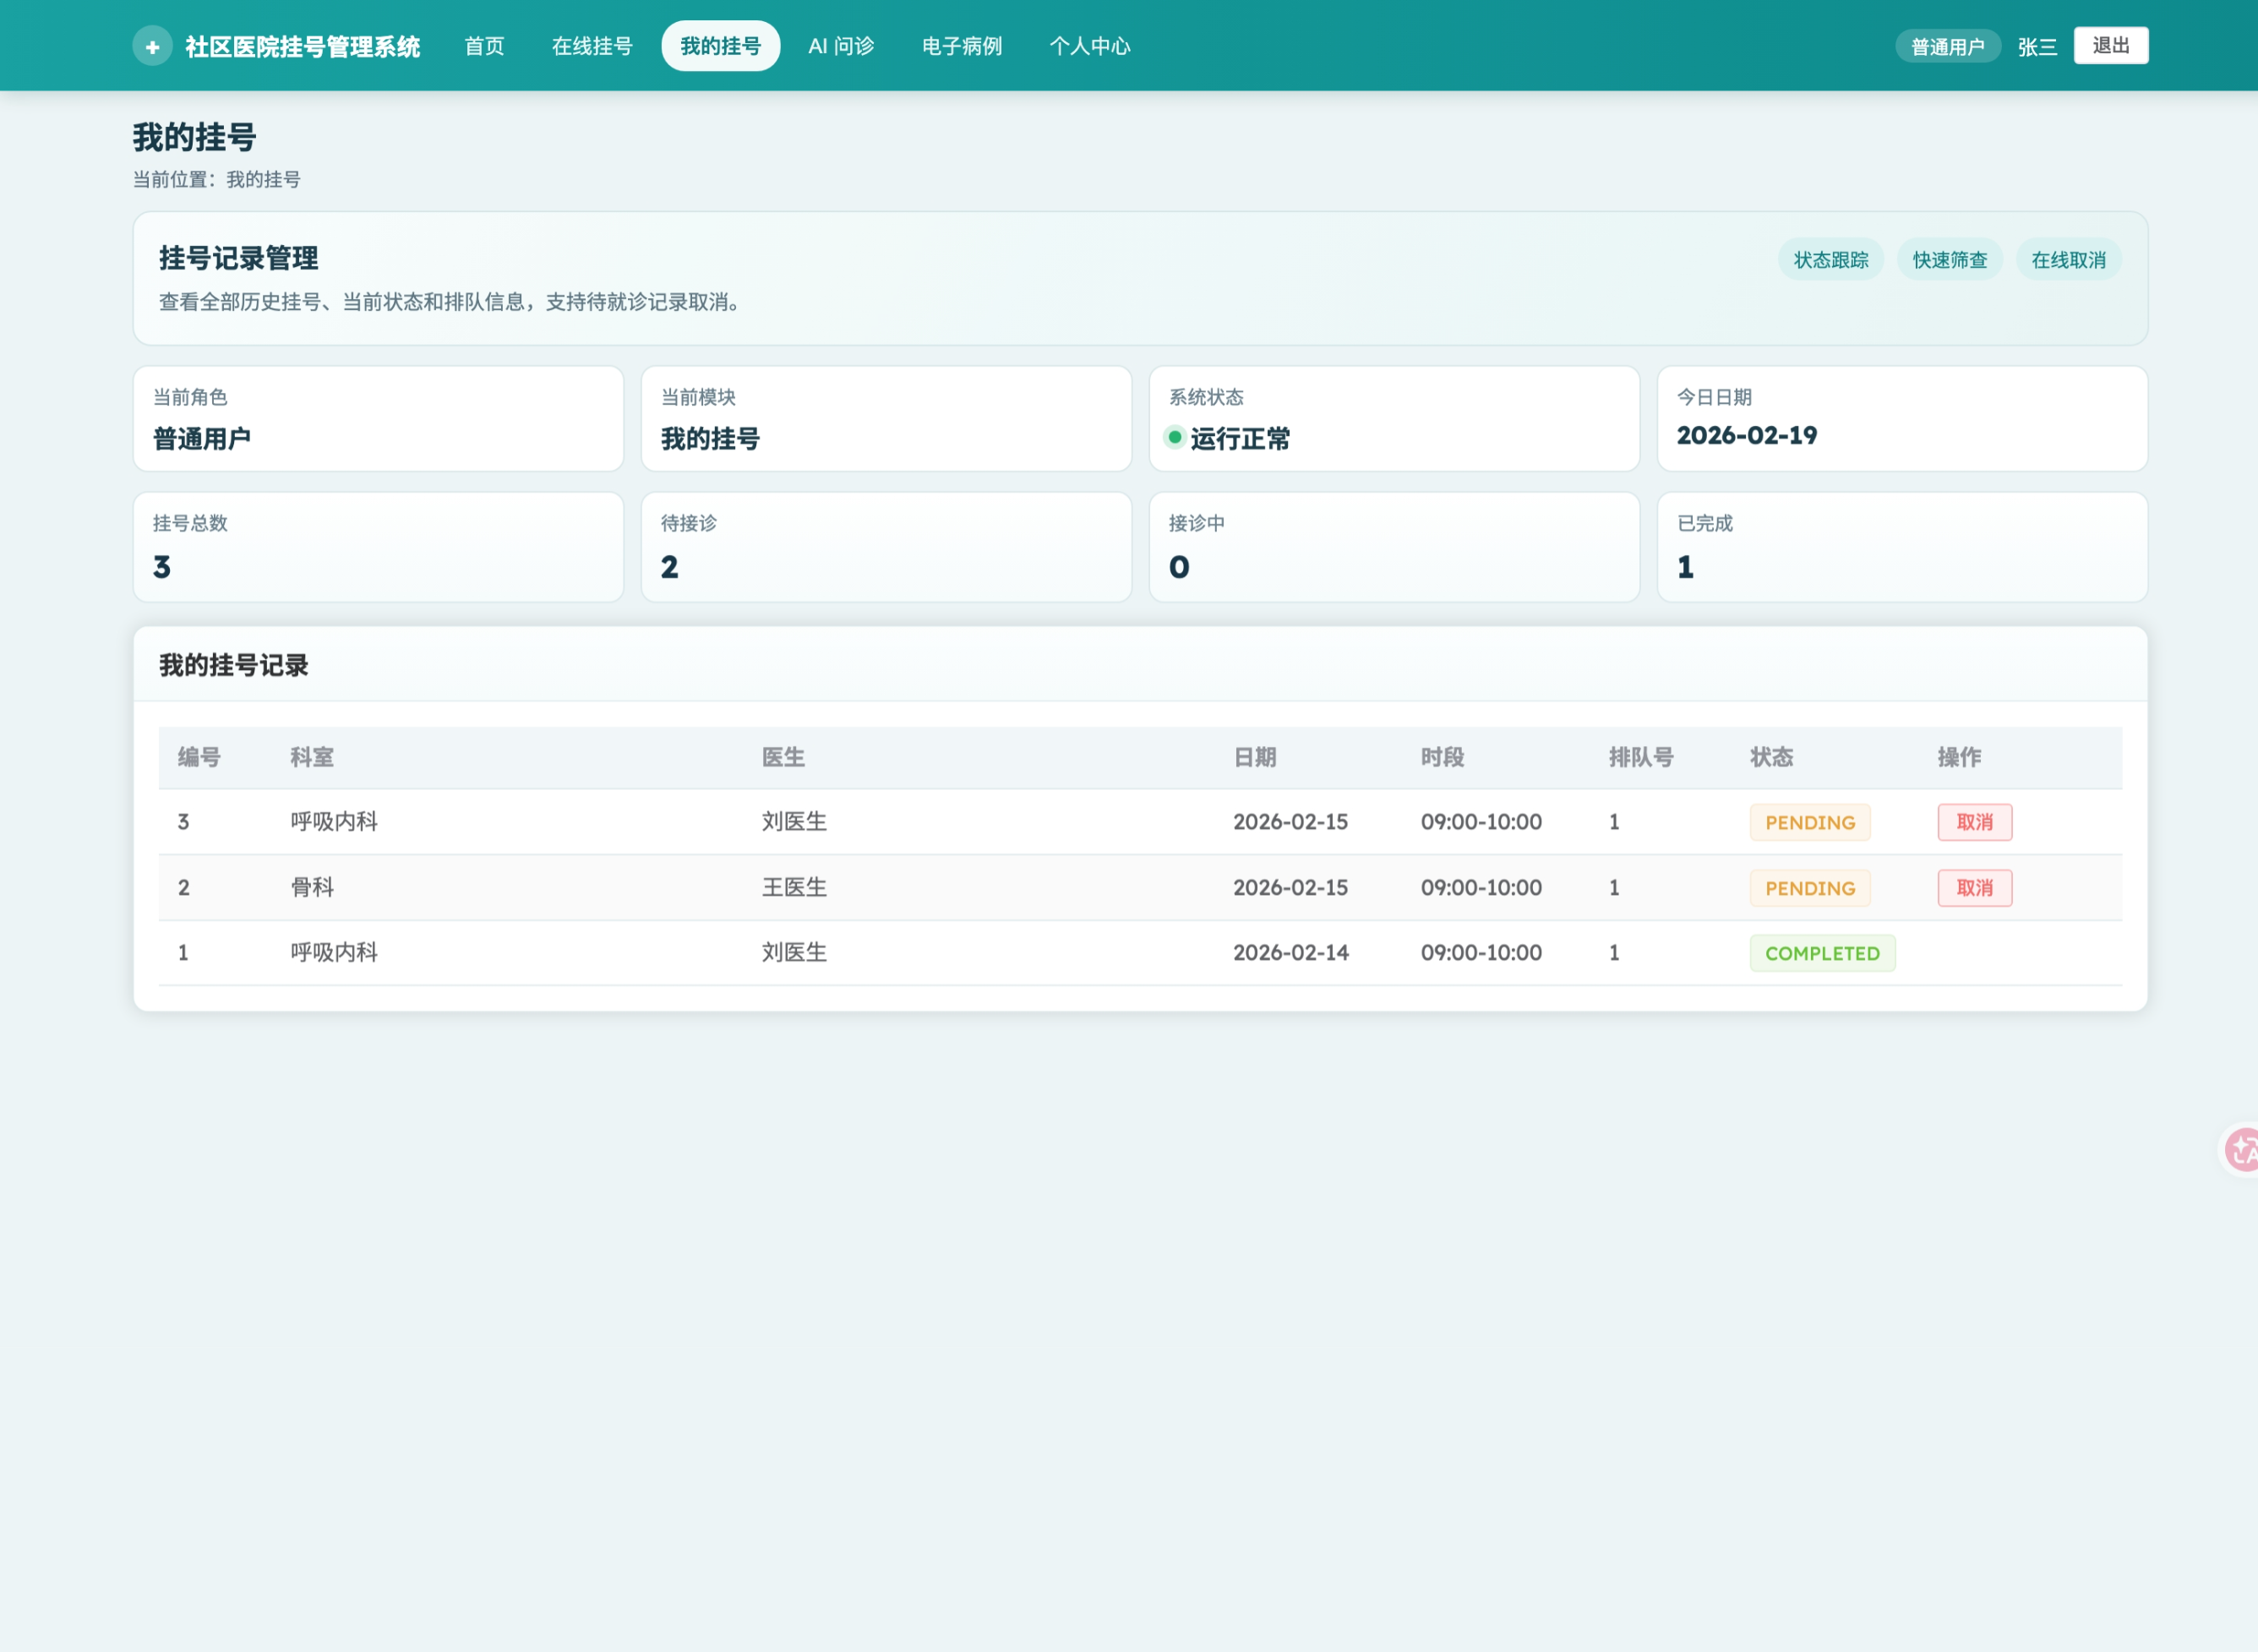The image size is (2258, 1652).
Task: Click the green system status dot
Action: 1175,437
